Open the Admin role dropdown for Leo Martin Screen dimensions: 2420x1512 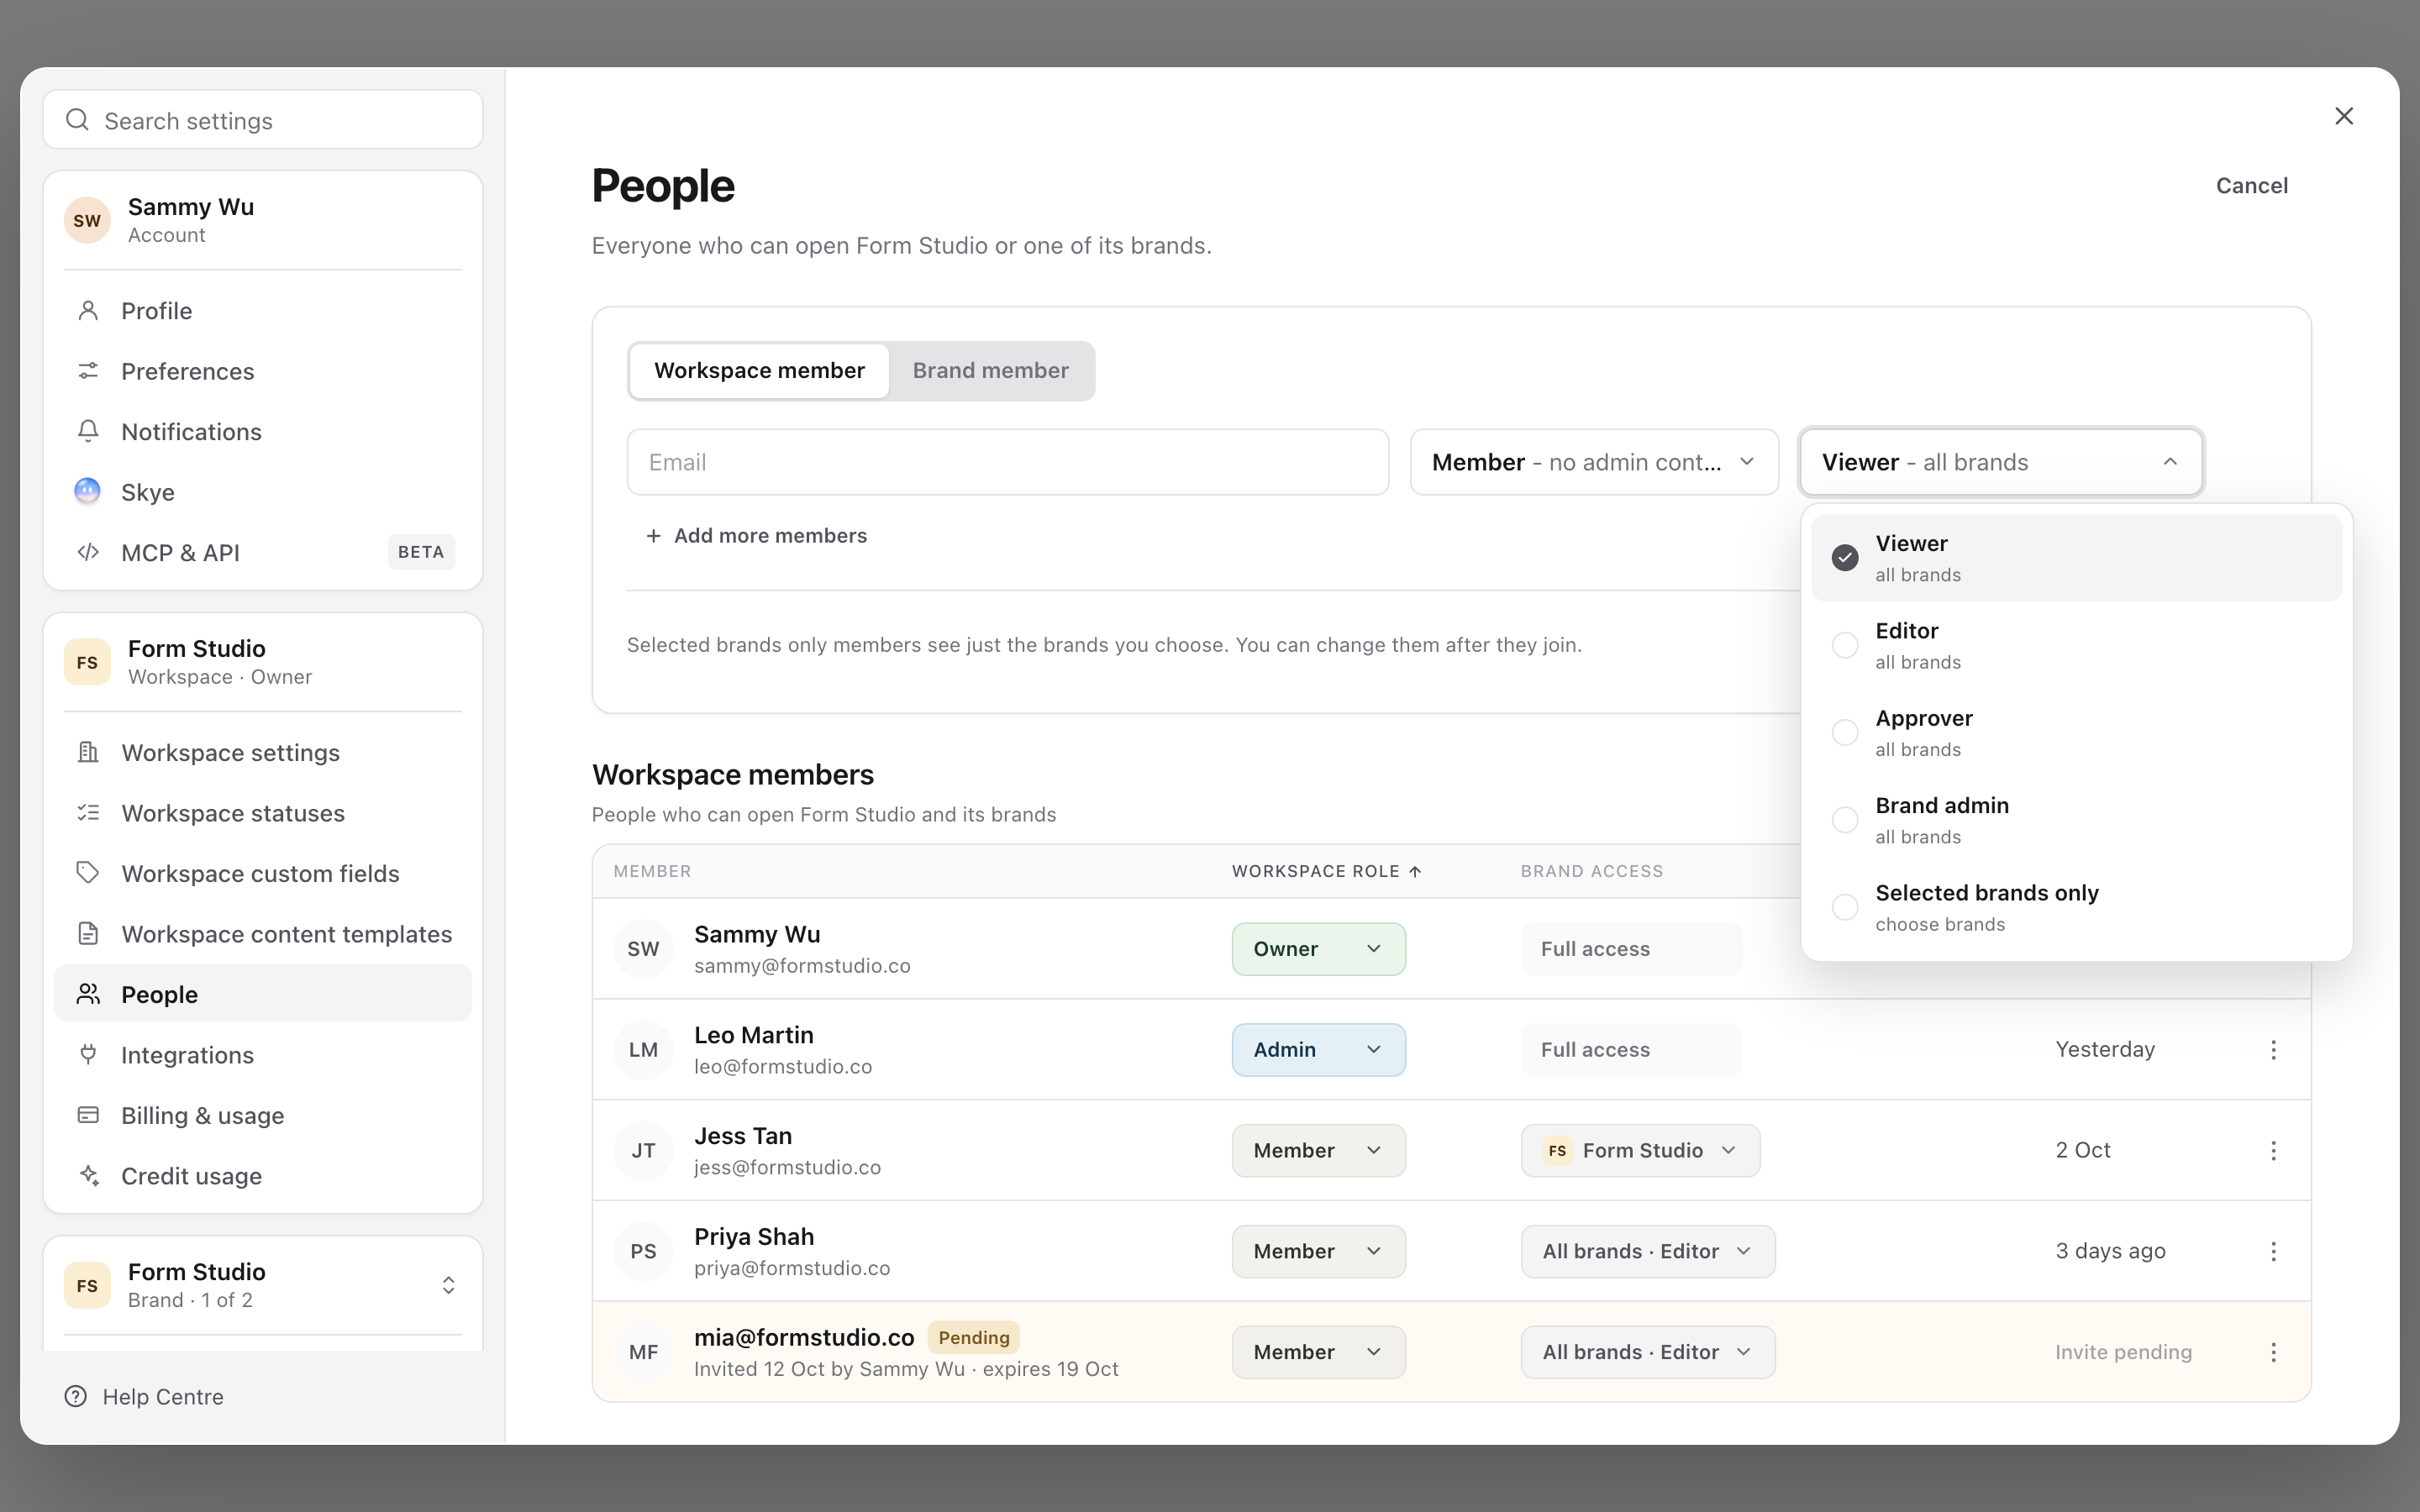pos(1318,1050)
